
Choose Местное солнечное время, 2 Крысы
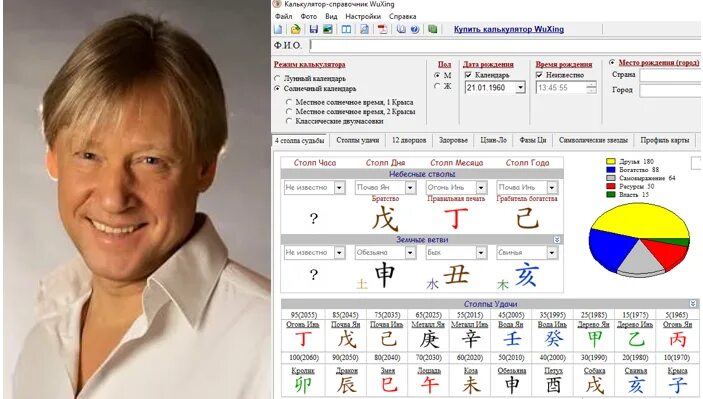[x=289, y=111]
